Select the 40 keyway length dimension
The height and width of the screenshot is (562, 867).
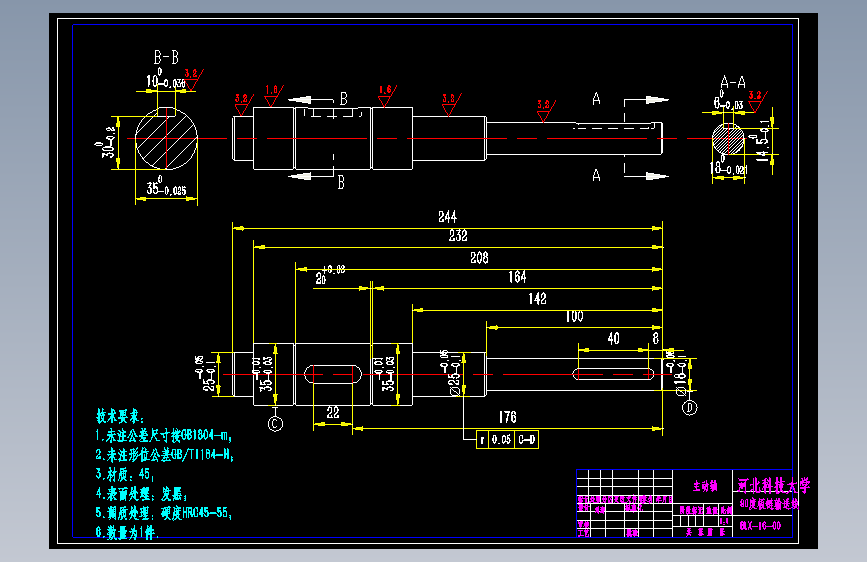(x=614, y=339)
